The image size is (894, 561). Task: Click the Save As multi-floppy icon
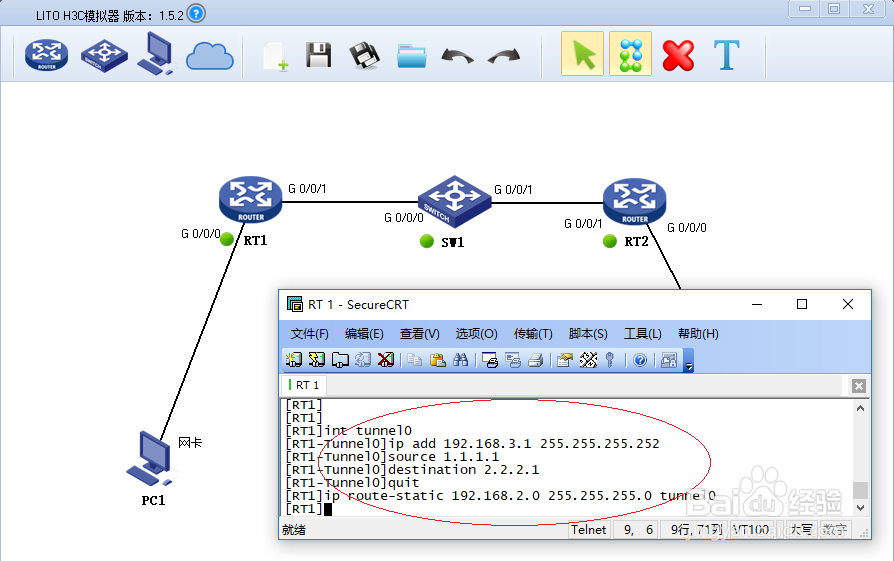(364, 55)
